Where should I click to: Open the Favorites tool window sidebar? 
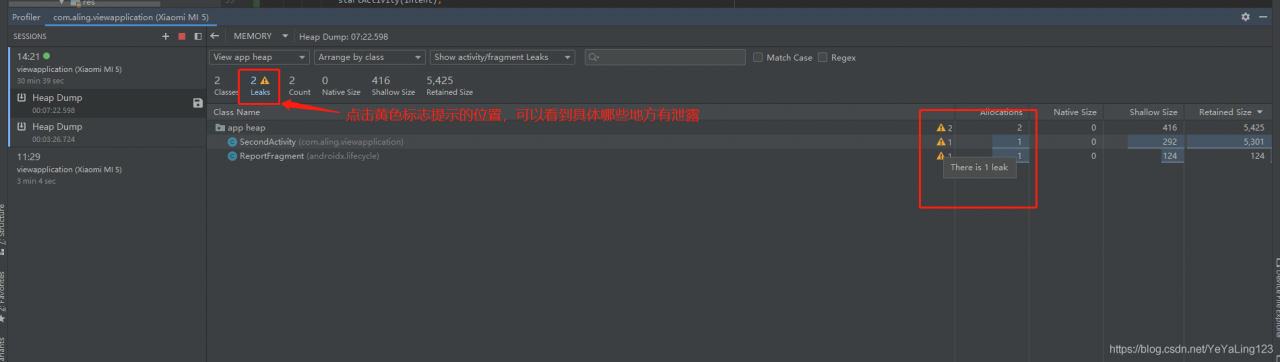(x=3, y=296)
